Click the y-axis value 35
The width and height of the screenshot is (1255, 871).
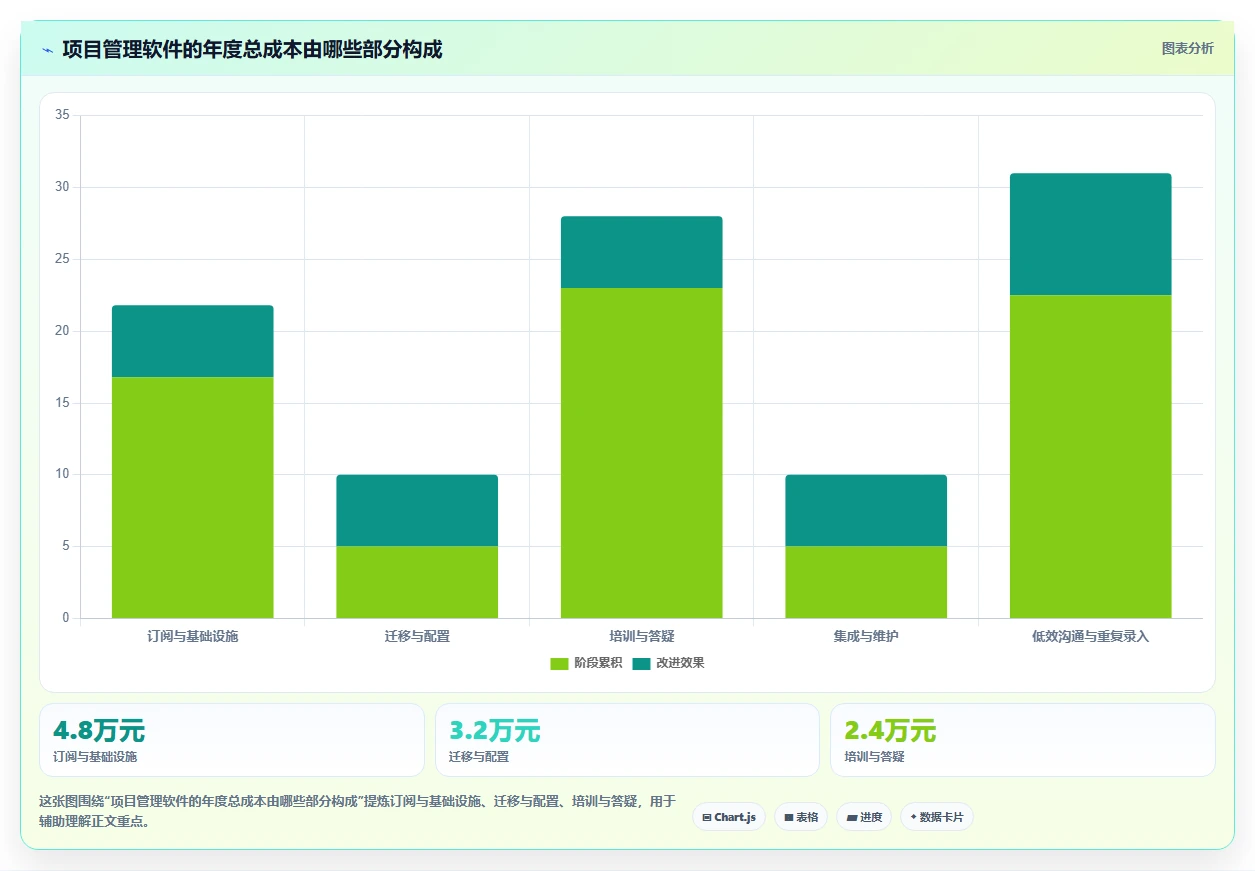coord(62,115)
